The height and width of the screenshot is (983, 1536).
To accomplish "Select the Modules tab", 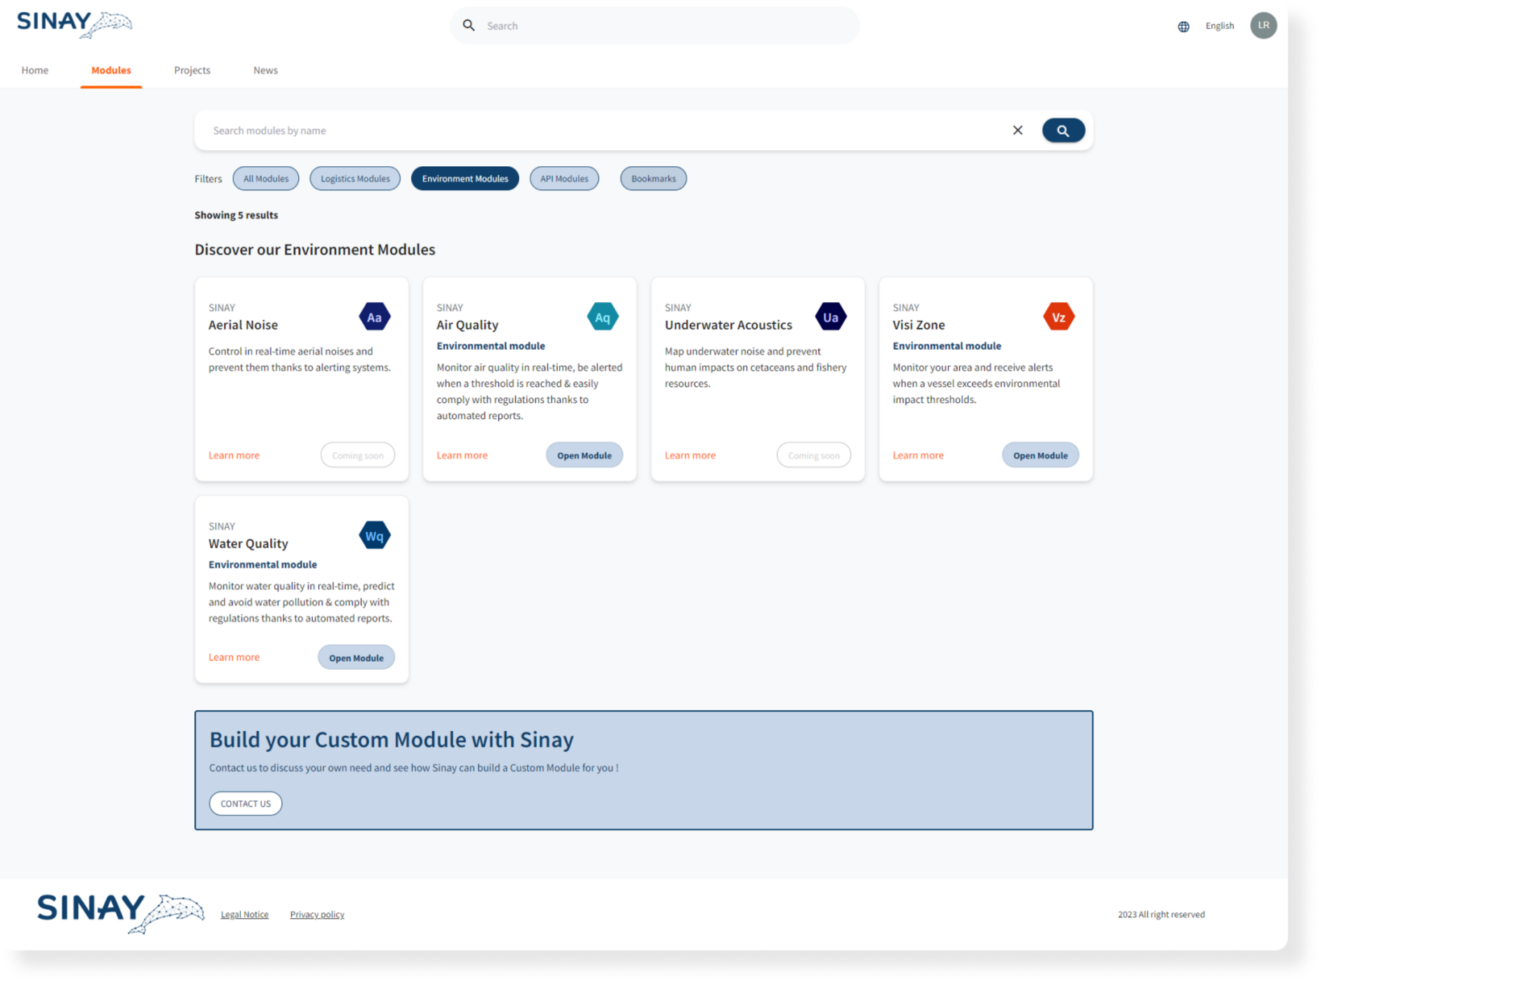I will pos(111,71).
